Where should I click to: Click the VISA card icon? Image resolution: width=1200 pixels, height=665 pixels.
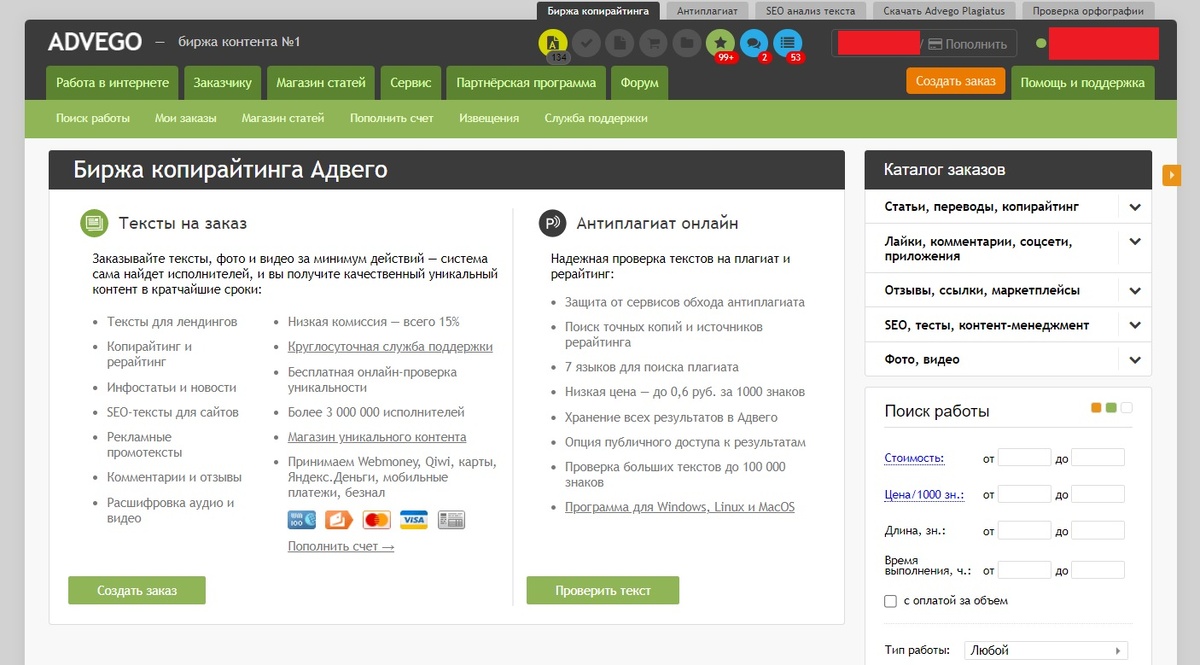pyautogui.click(x=414, y=520)
